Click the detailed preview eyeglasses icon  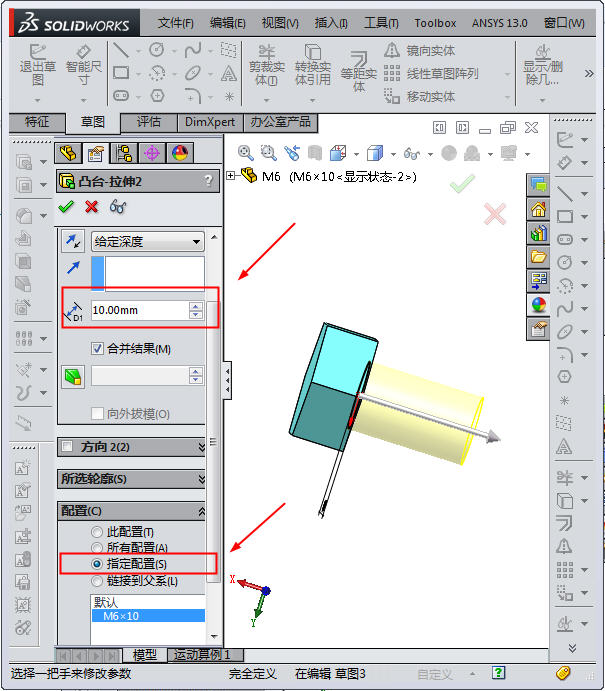118,206
